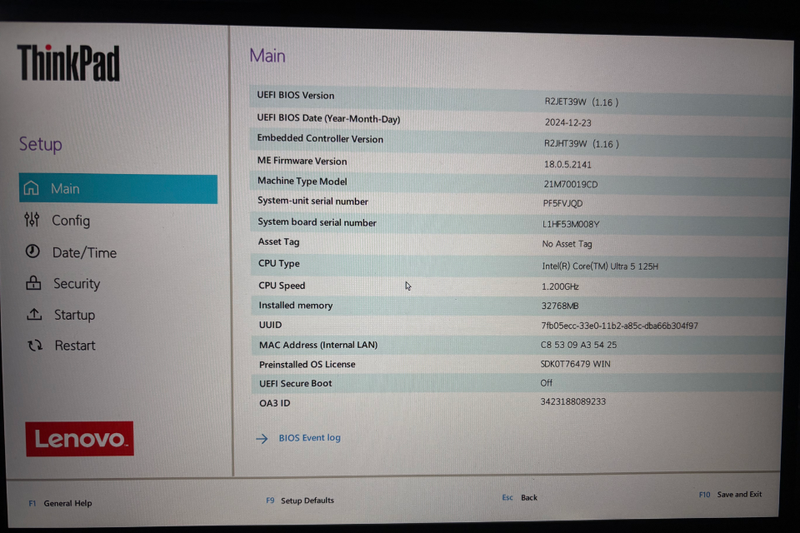Click Esc Back

[519, 497]
